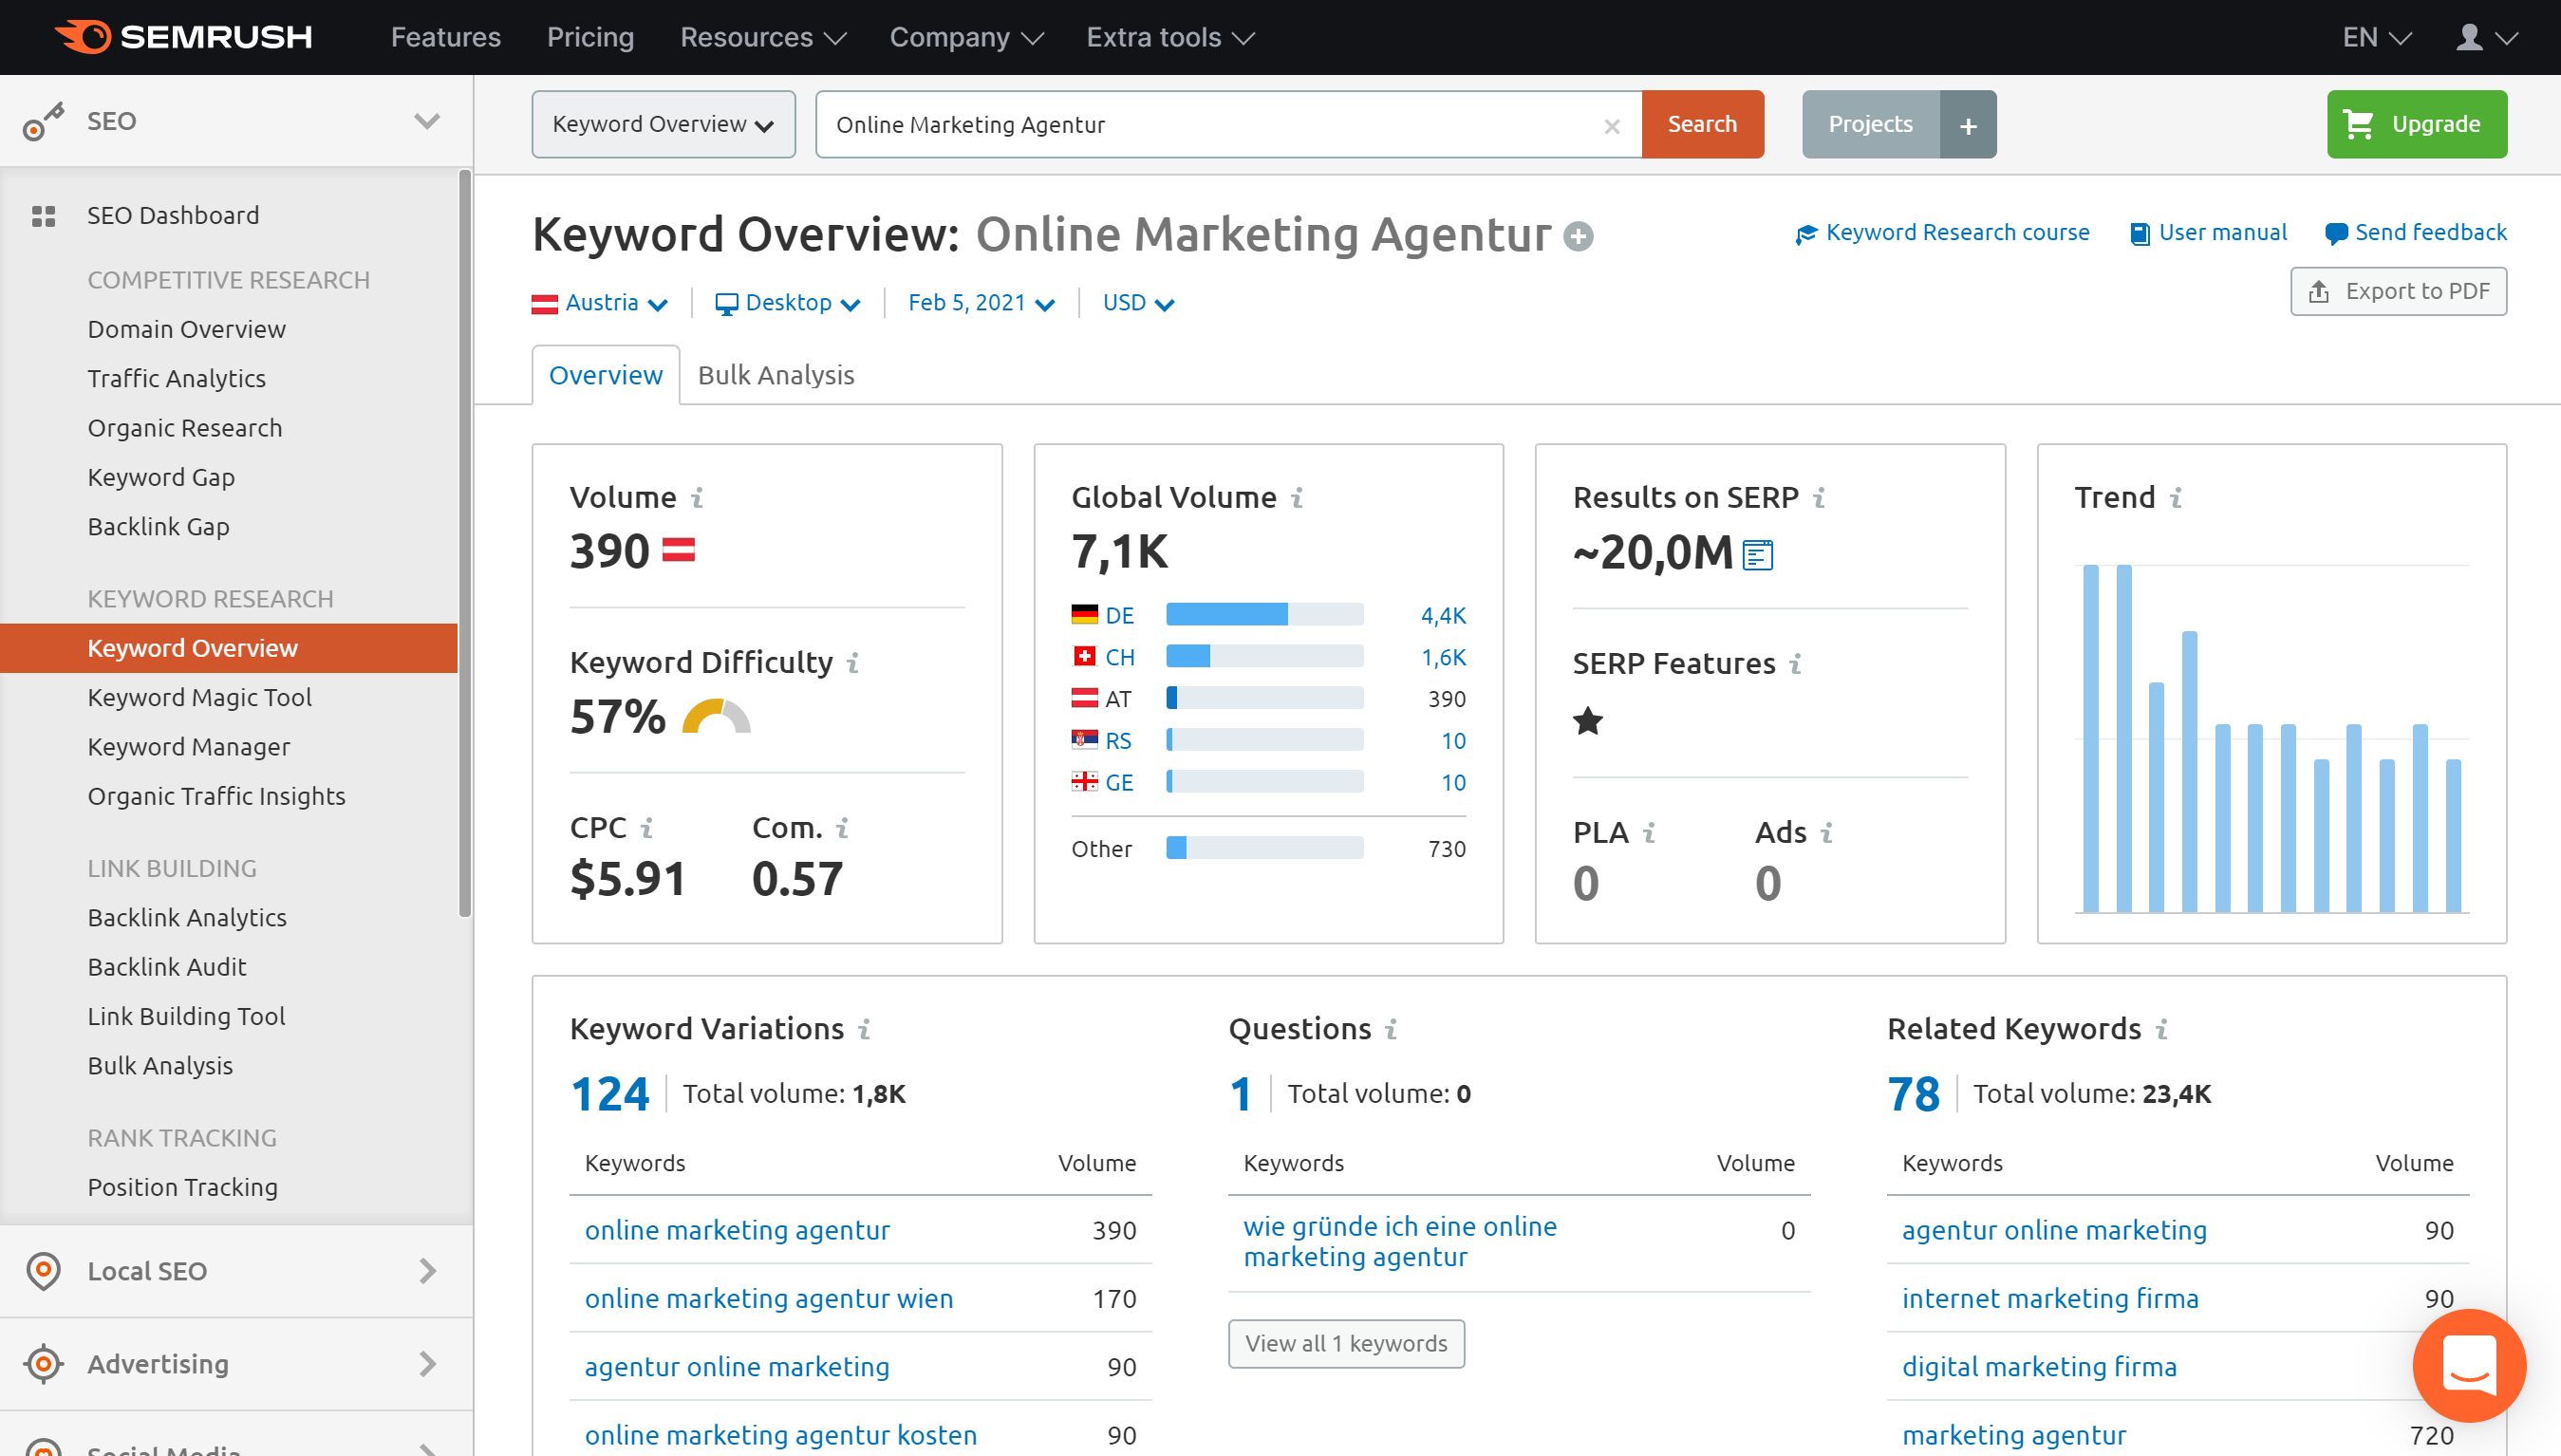2561x1456 pixels.
Task: Click the Keyword Difficulty info icon
Action: pos(853,662)
